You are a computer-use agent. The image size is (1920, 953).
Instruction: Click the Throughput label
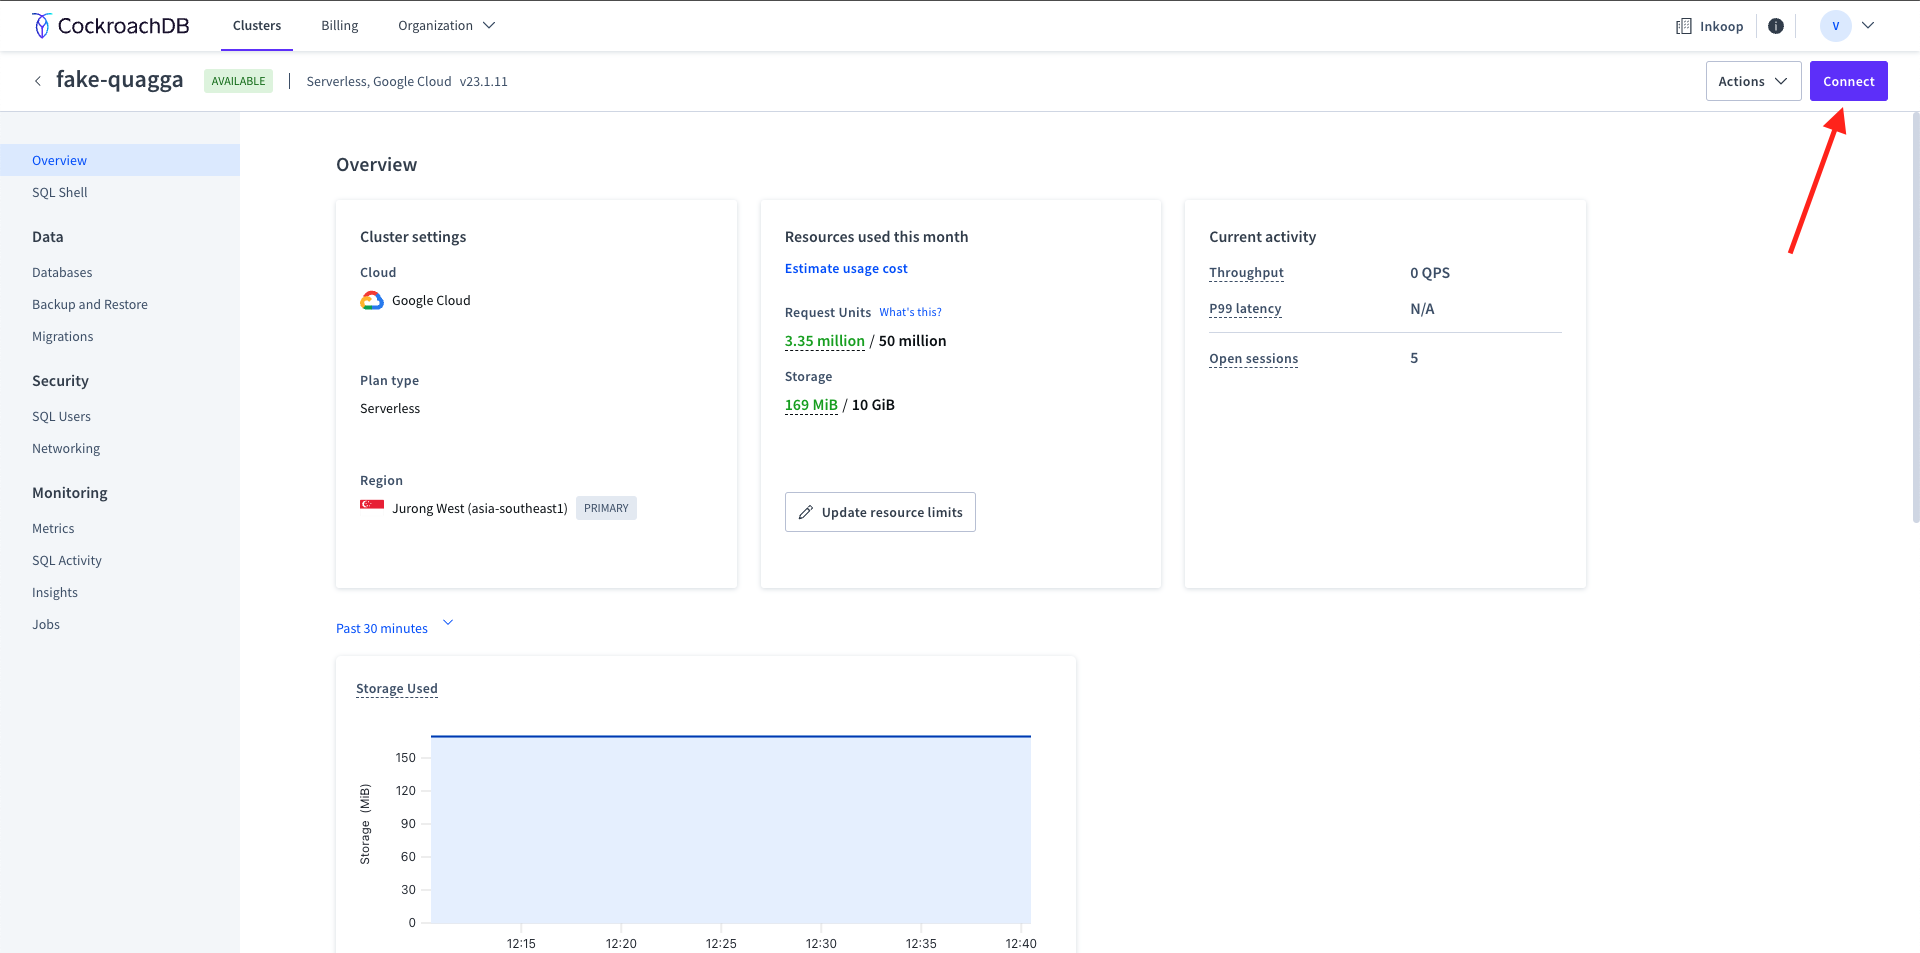click(x=1246, y=272)
